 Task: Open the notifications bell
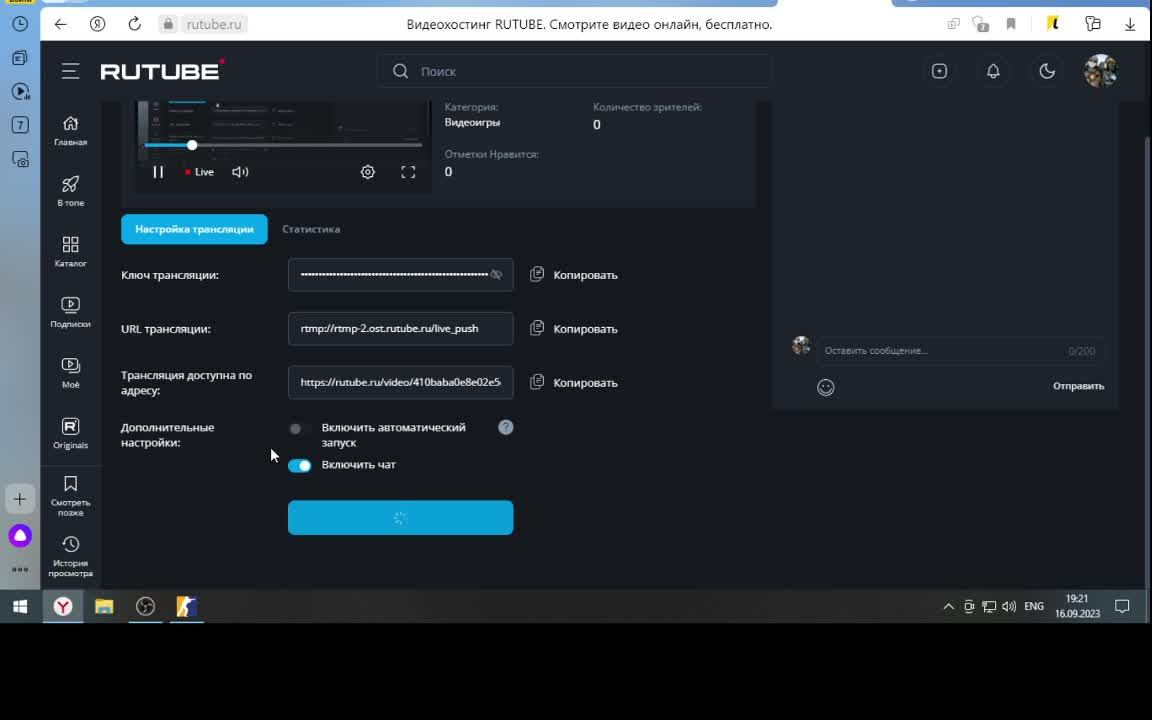tap(993, 71)
